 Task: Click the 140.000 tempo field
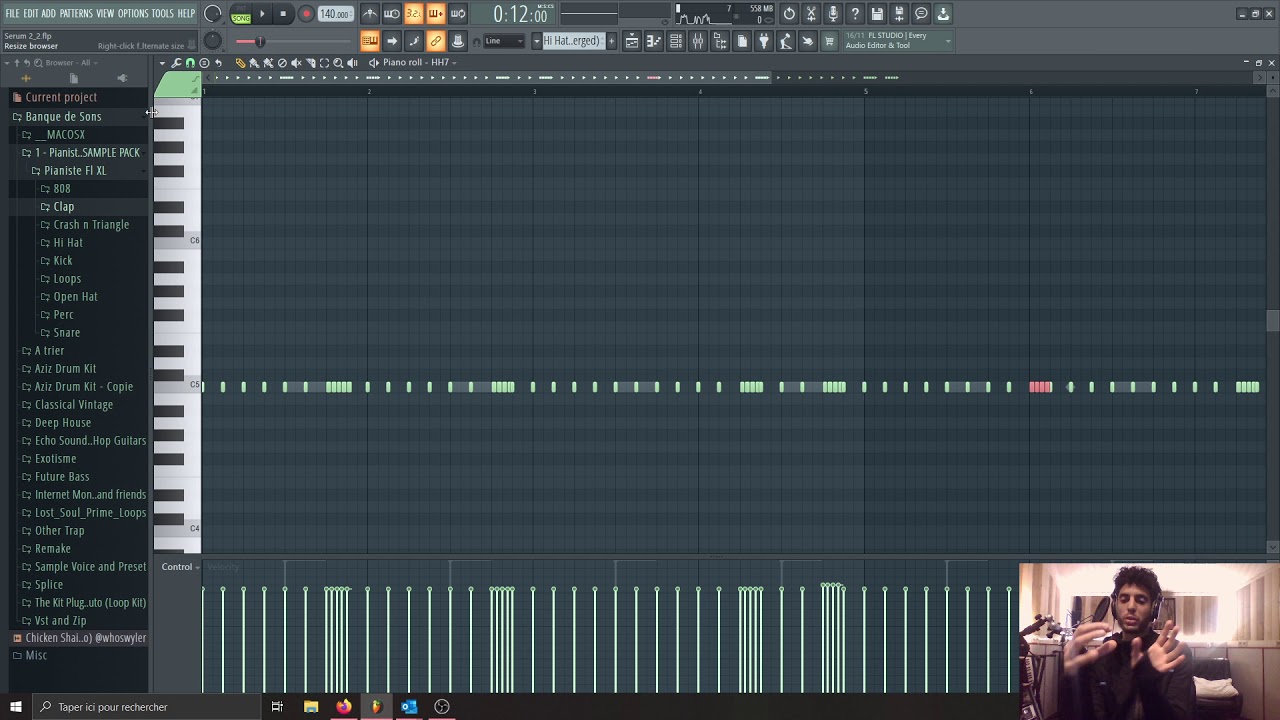coord(335,14)
